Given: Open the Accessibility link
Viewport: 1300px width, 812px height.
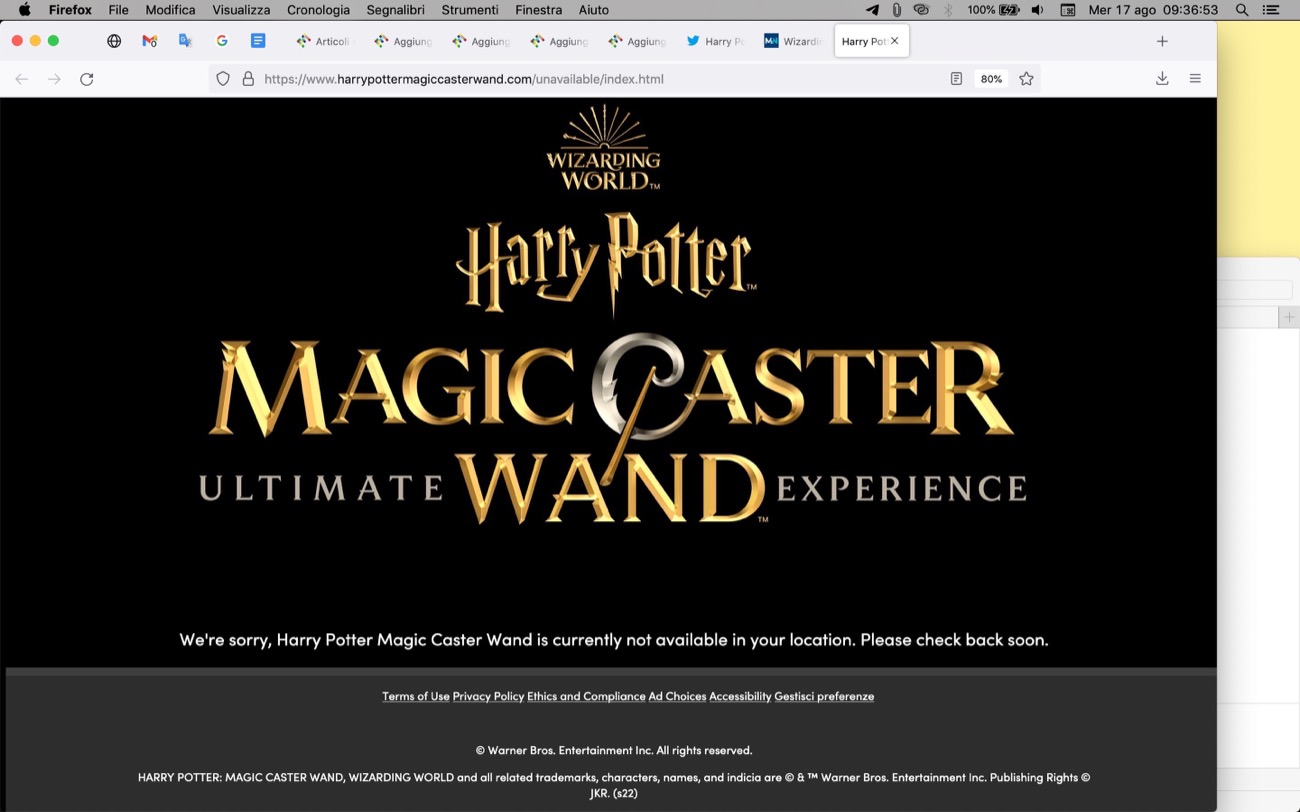Looking at the screenshot, I should [740, 696].
